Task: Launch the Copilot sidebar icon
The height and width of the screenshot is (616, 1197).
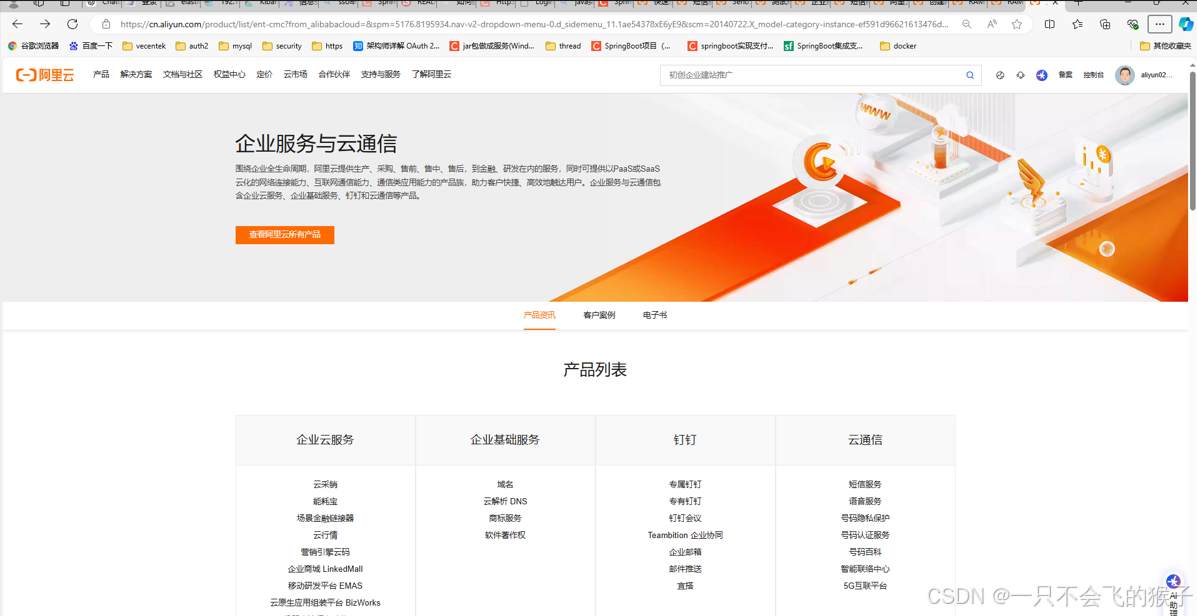Action: (1186, 24)
